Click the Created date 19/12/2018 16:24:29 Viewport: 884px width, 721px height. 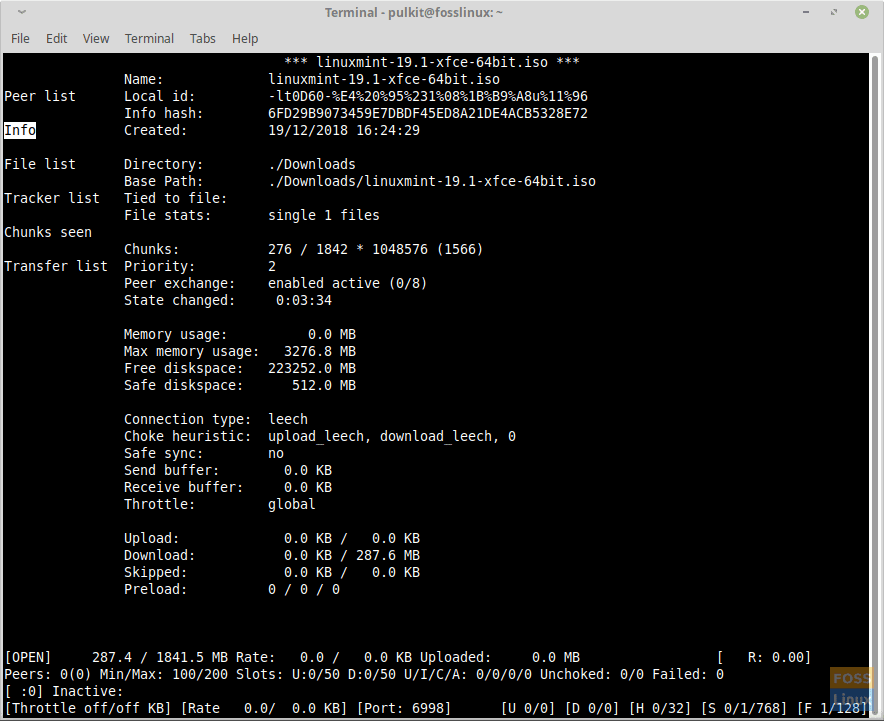pos(344,130)
